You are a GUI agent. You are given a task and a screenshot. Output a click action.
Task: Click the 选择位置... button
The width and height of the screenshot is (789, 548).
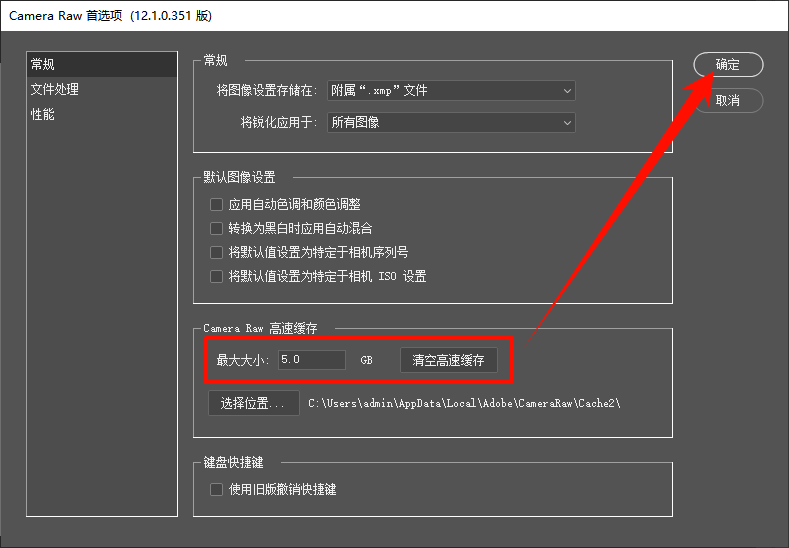pos(254,403)
